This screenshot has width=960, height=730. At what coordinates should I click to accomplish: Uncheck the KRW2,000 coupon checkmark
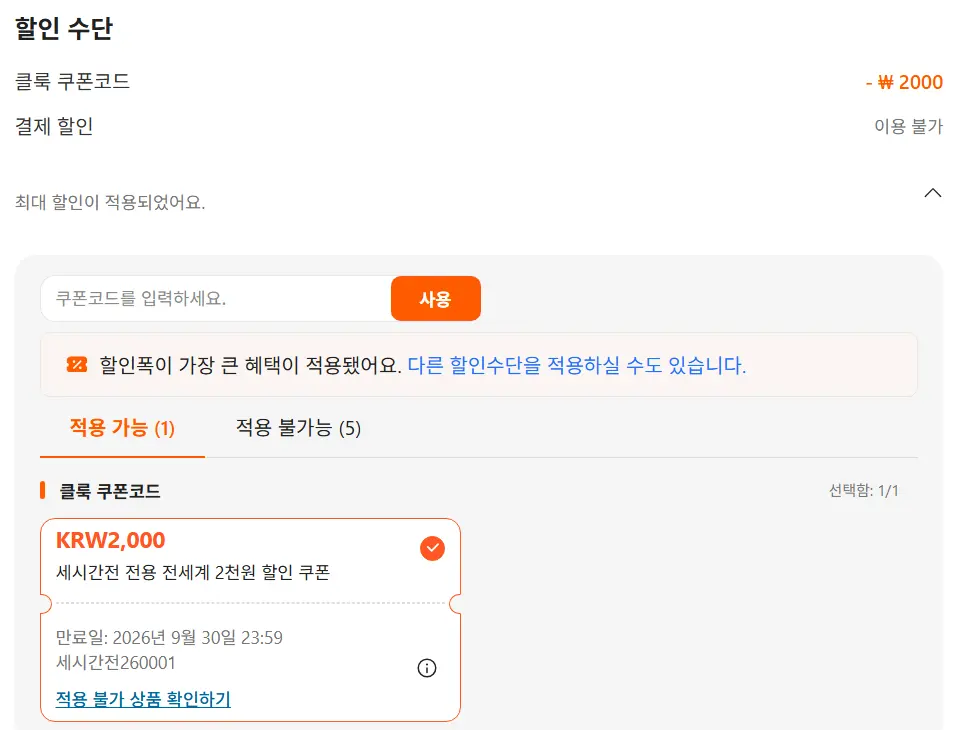coord(432,548)
